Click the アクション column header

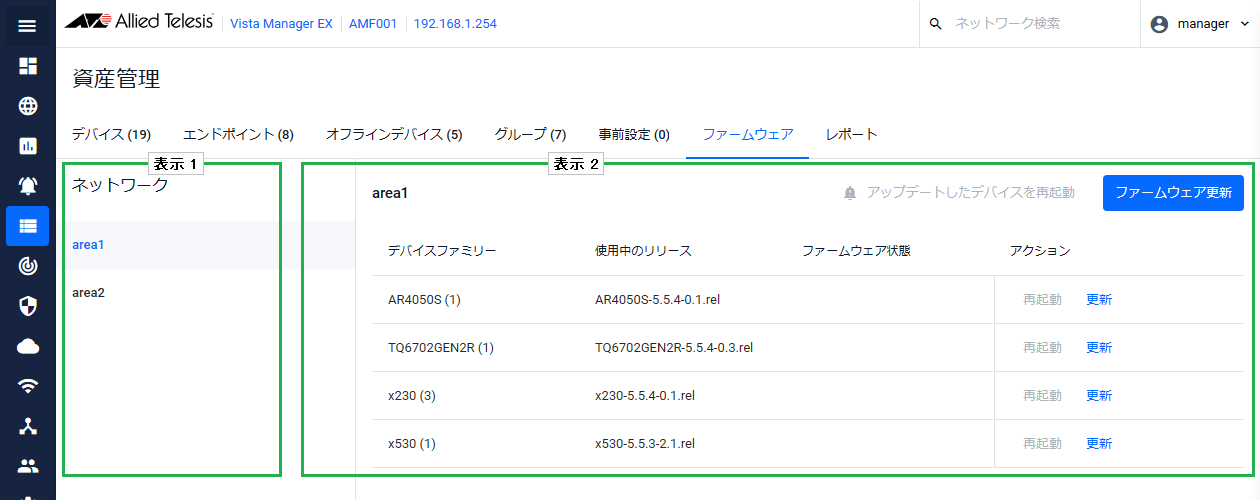click(x=1040, y=251)
